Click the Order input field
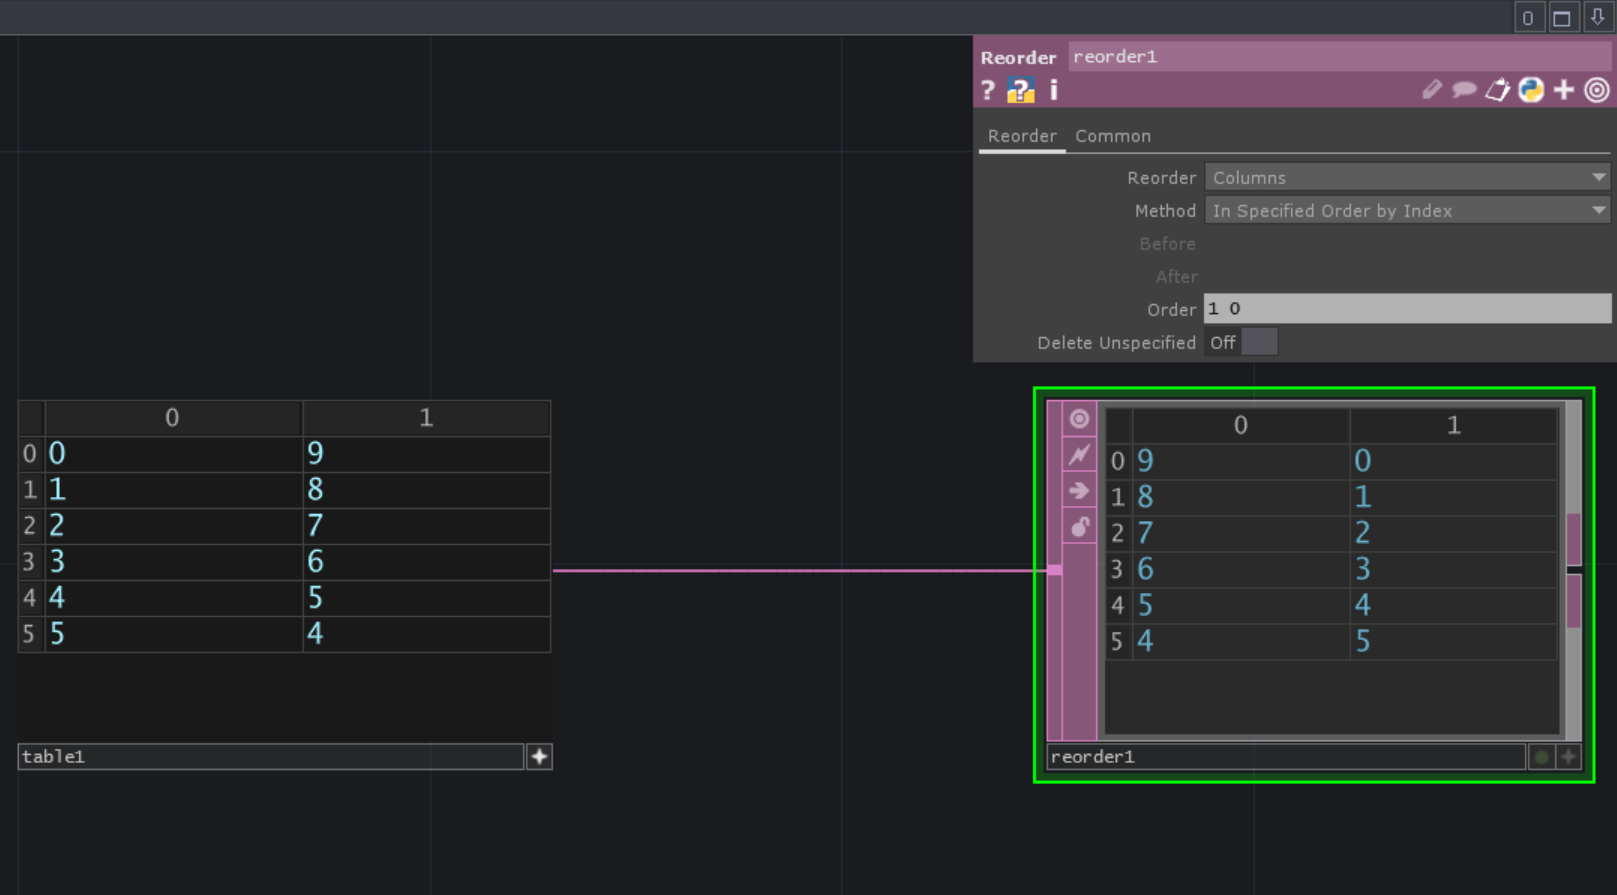Screen dimensions: 1617x895 coord(1406,309)
